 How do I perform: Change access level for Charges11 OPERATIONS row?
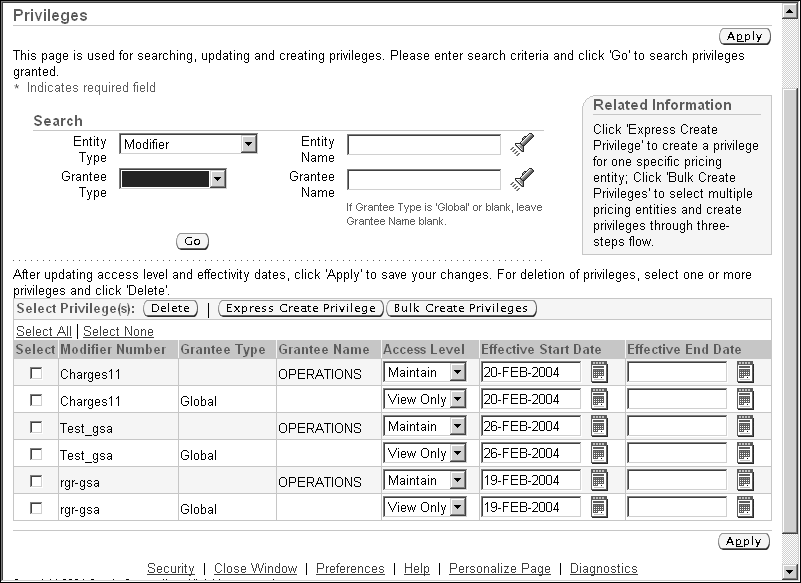(x=425, y=372)
